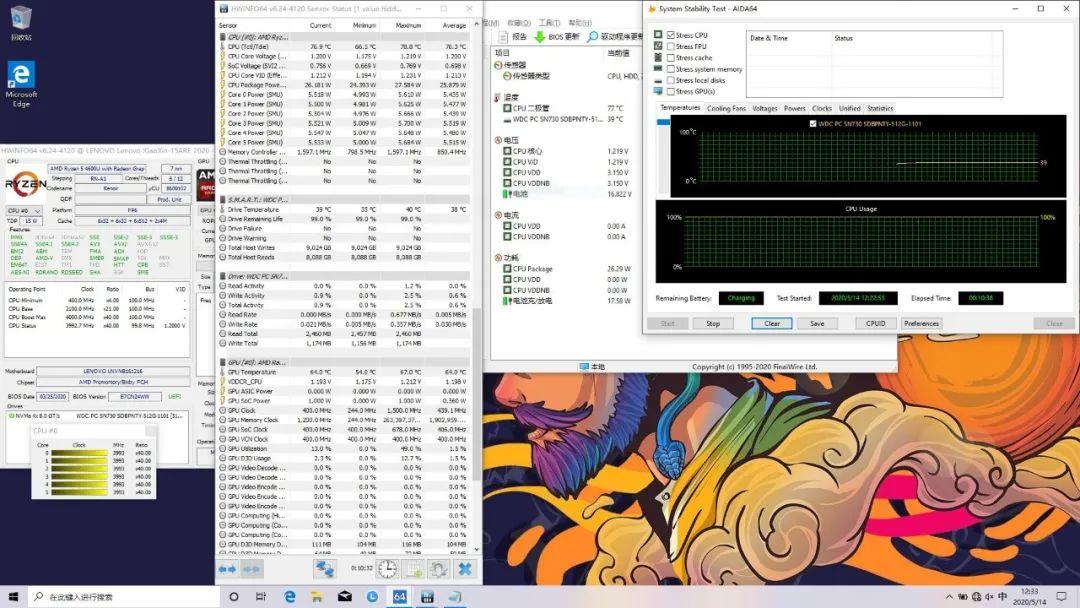Image resolution: width=1080 pixels, height=608 pixels.
Task: Enable the Stress FPU checkbox
Action: (670, 46)
